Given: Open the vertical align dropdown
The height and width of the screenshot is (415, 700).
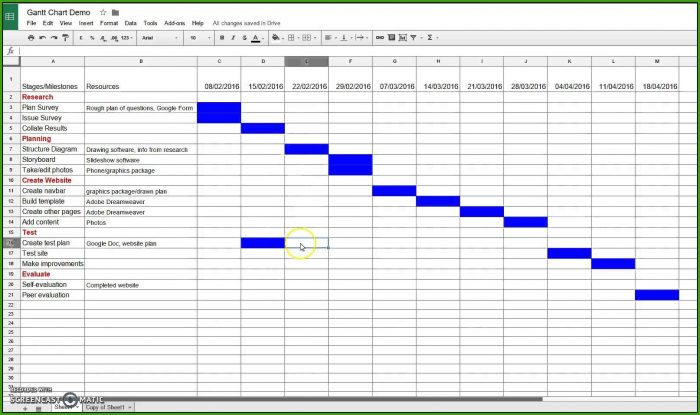Looking at the screenshot, I should (x=346, y=38).
